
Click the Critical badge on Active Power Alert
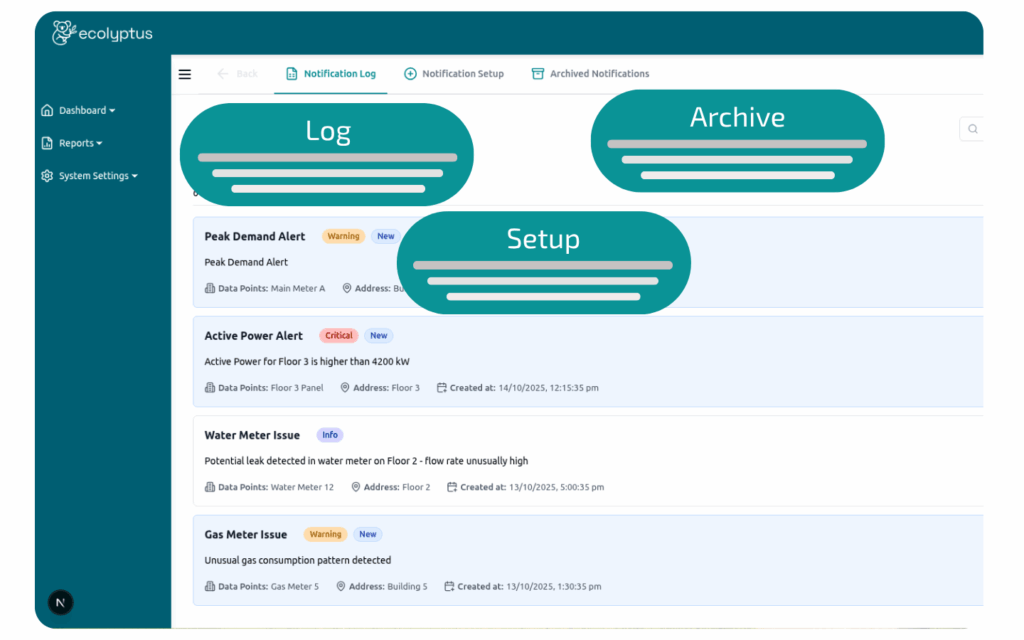(x=339, y=336)
